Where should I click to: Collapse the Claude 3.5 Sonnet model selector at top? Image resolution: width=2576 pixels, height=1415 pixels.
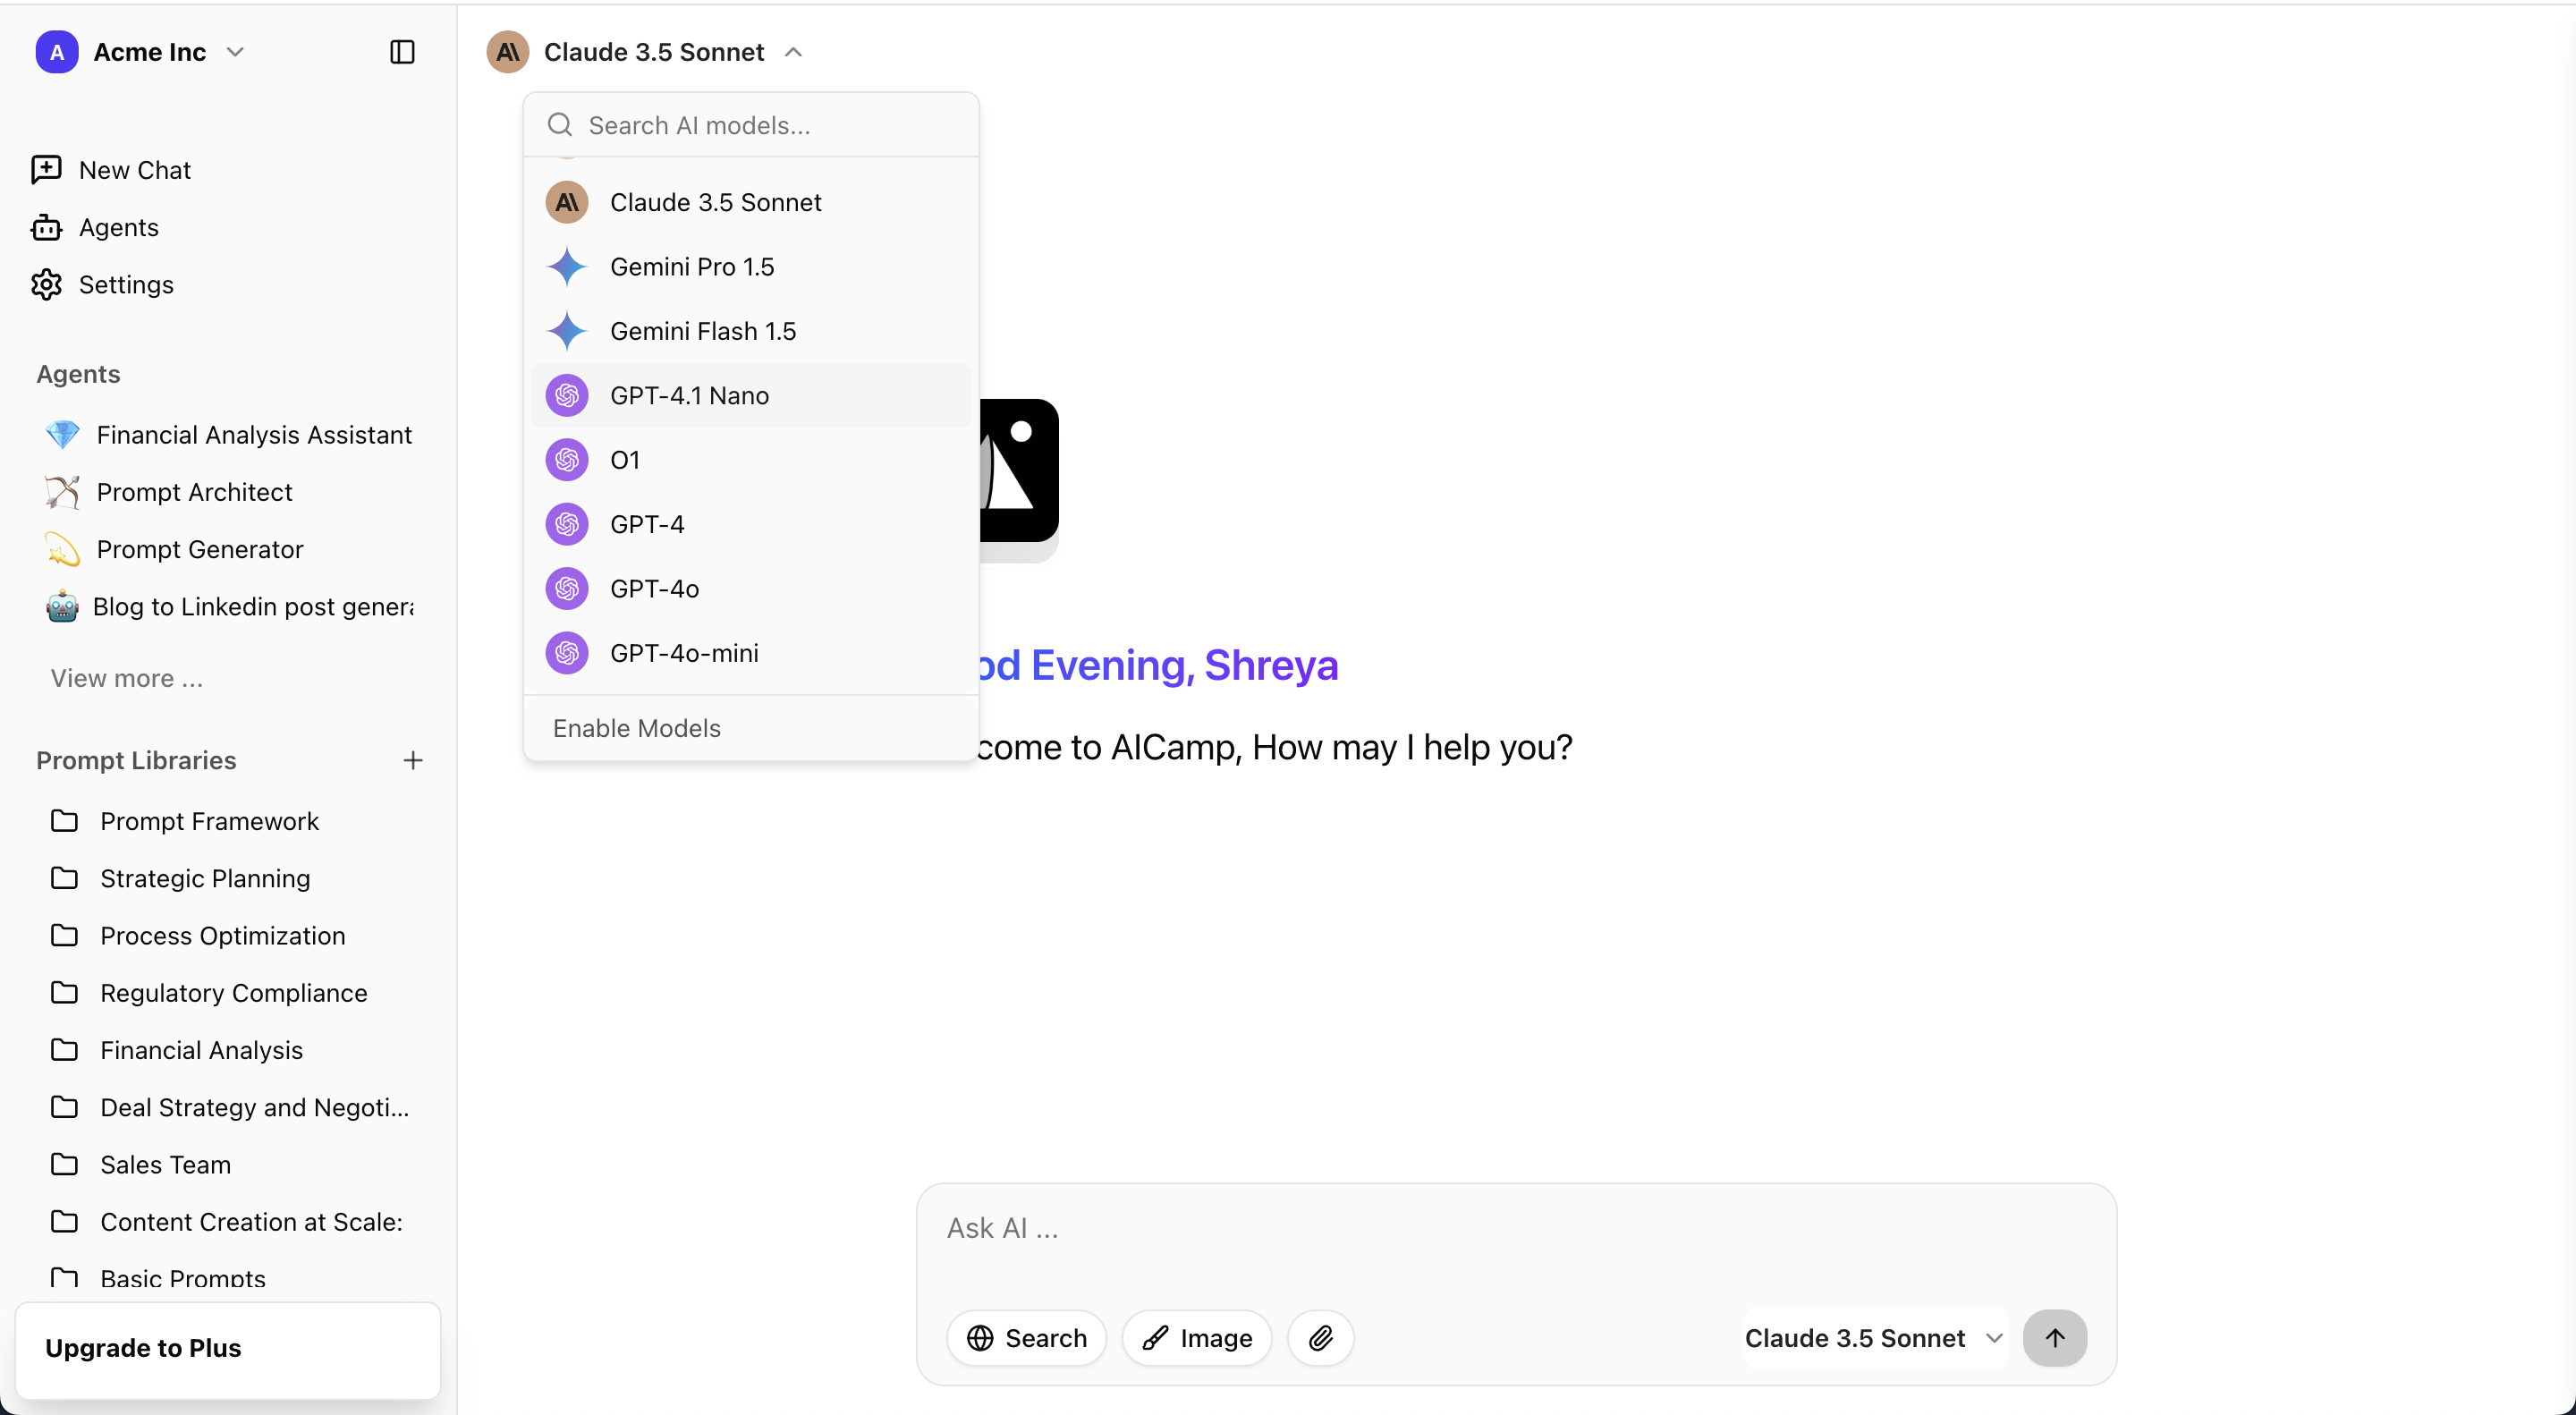[645, 52]
